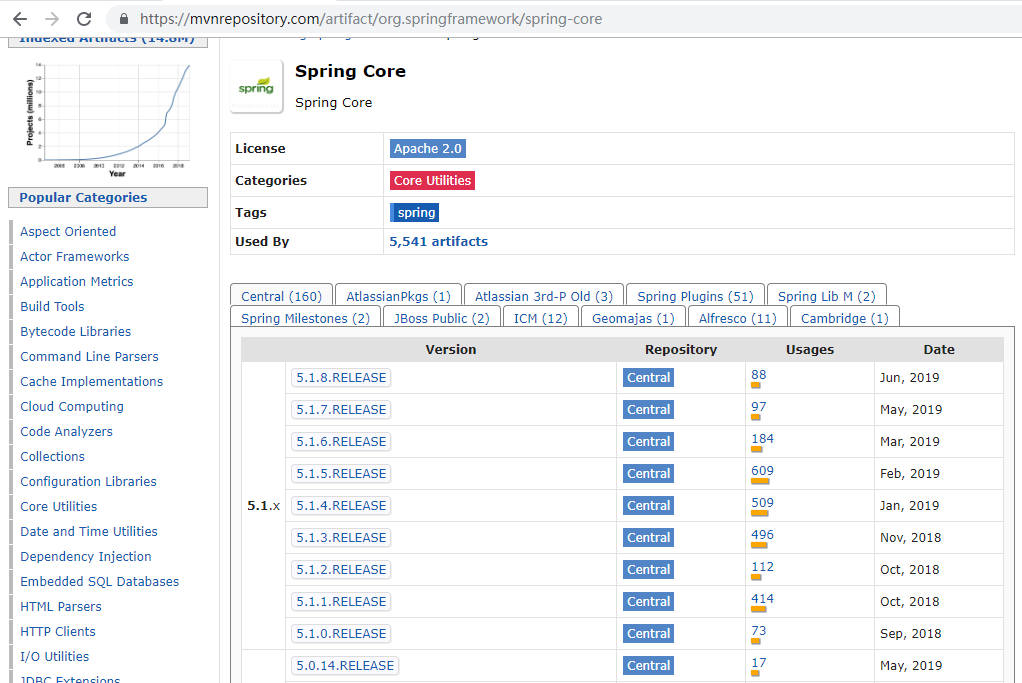Open the Cloud Computing category

point(72,407)
